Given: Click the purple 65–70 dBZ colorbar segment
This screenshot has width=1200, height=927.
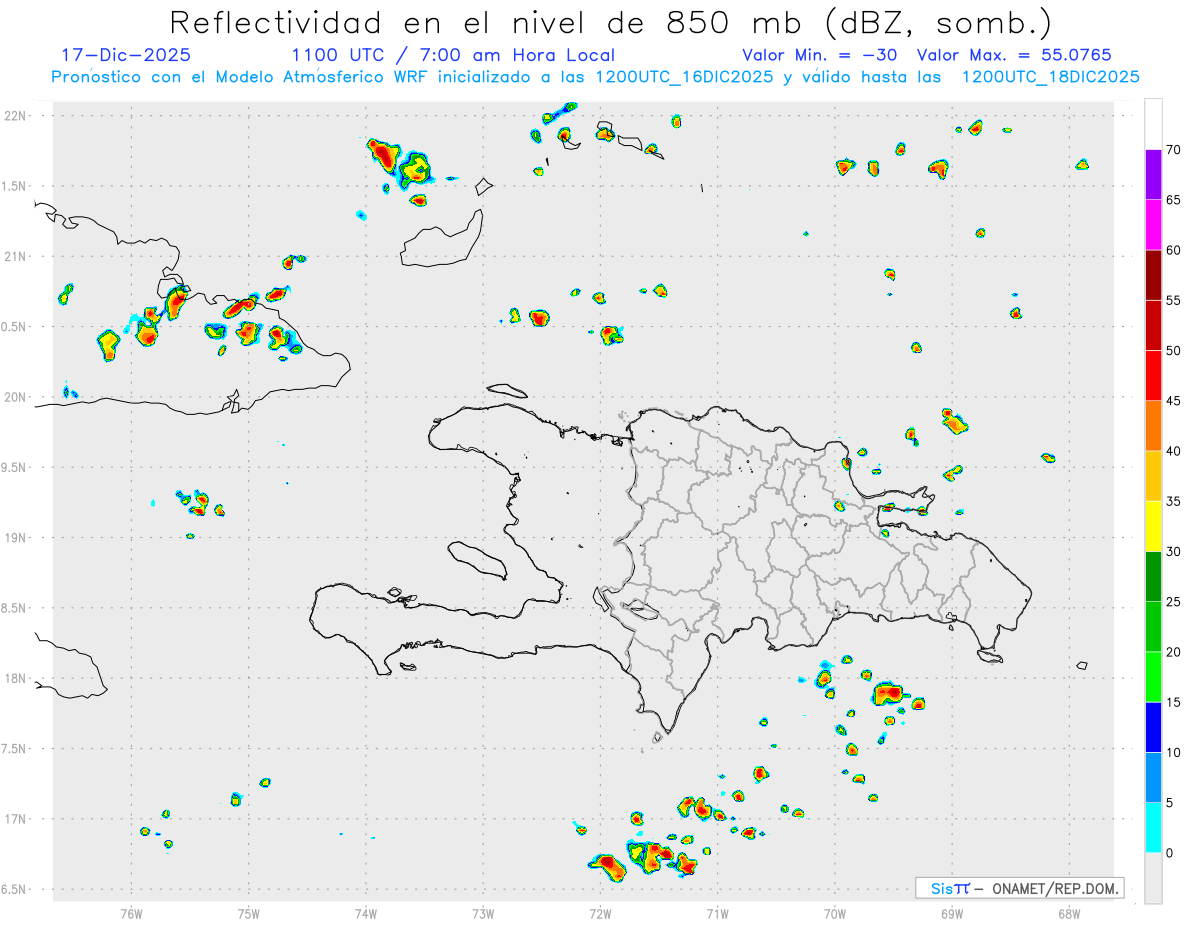Looking at the screenshot, I should 1153,175.
